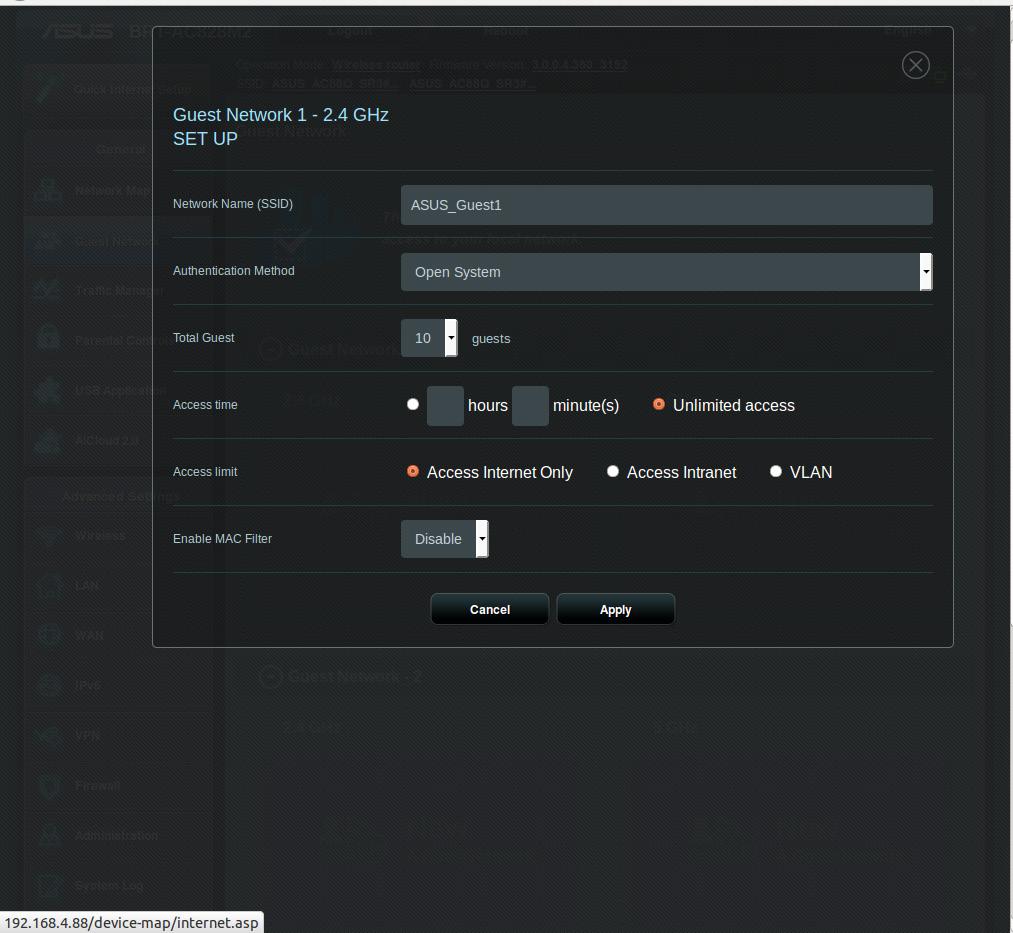Viewport: 1013px width, 933px height.
Task: Edit the Network Name (SSID) field
Action: click(x=666, y=205)
